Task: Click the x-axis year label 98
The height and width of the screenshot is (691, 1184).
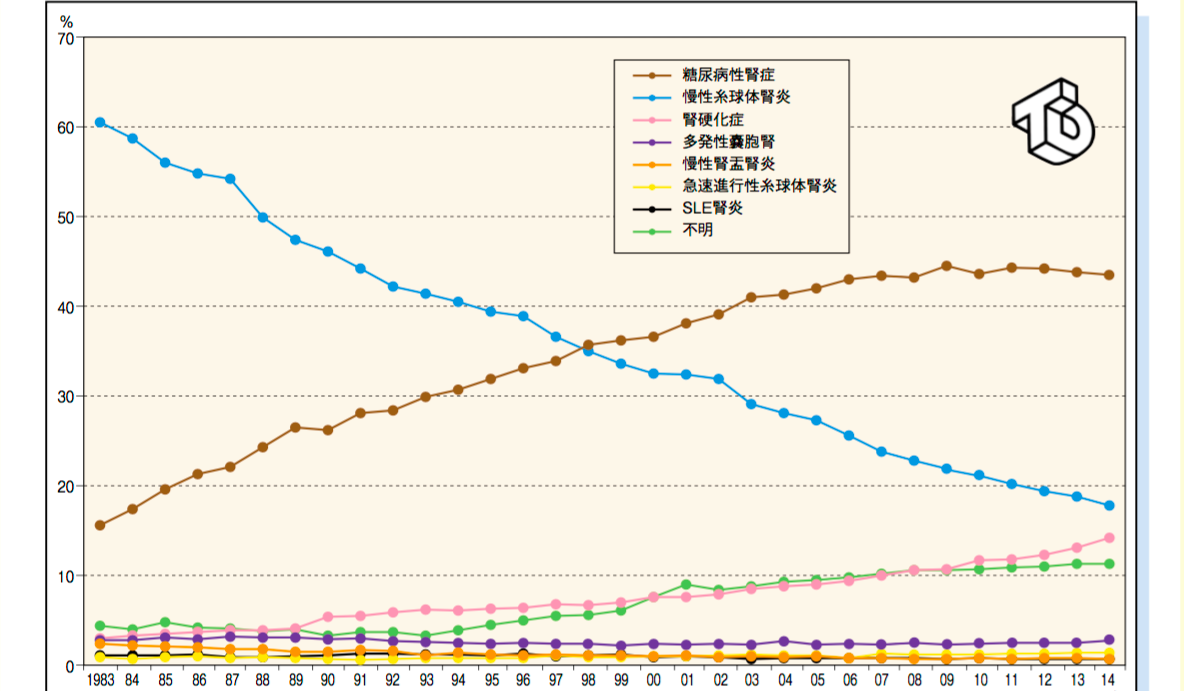Action: point(588,680)
